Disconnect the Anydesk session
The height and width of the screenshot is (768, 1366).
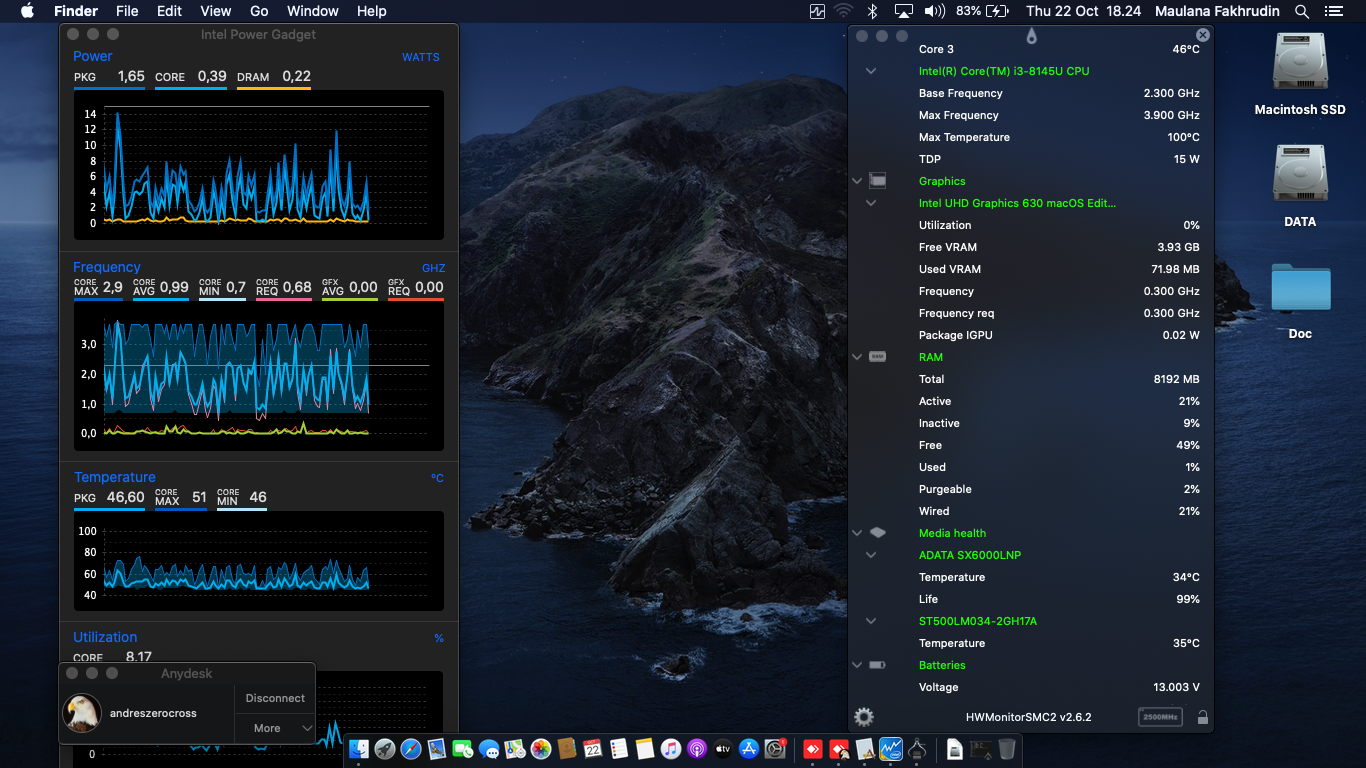275,698
